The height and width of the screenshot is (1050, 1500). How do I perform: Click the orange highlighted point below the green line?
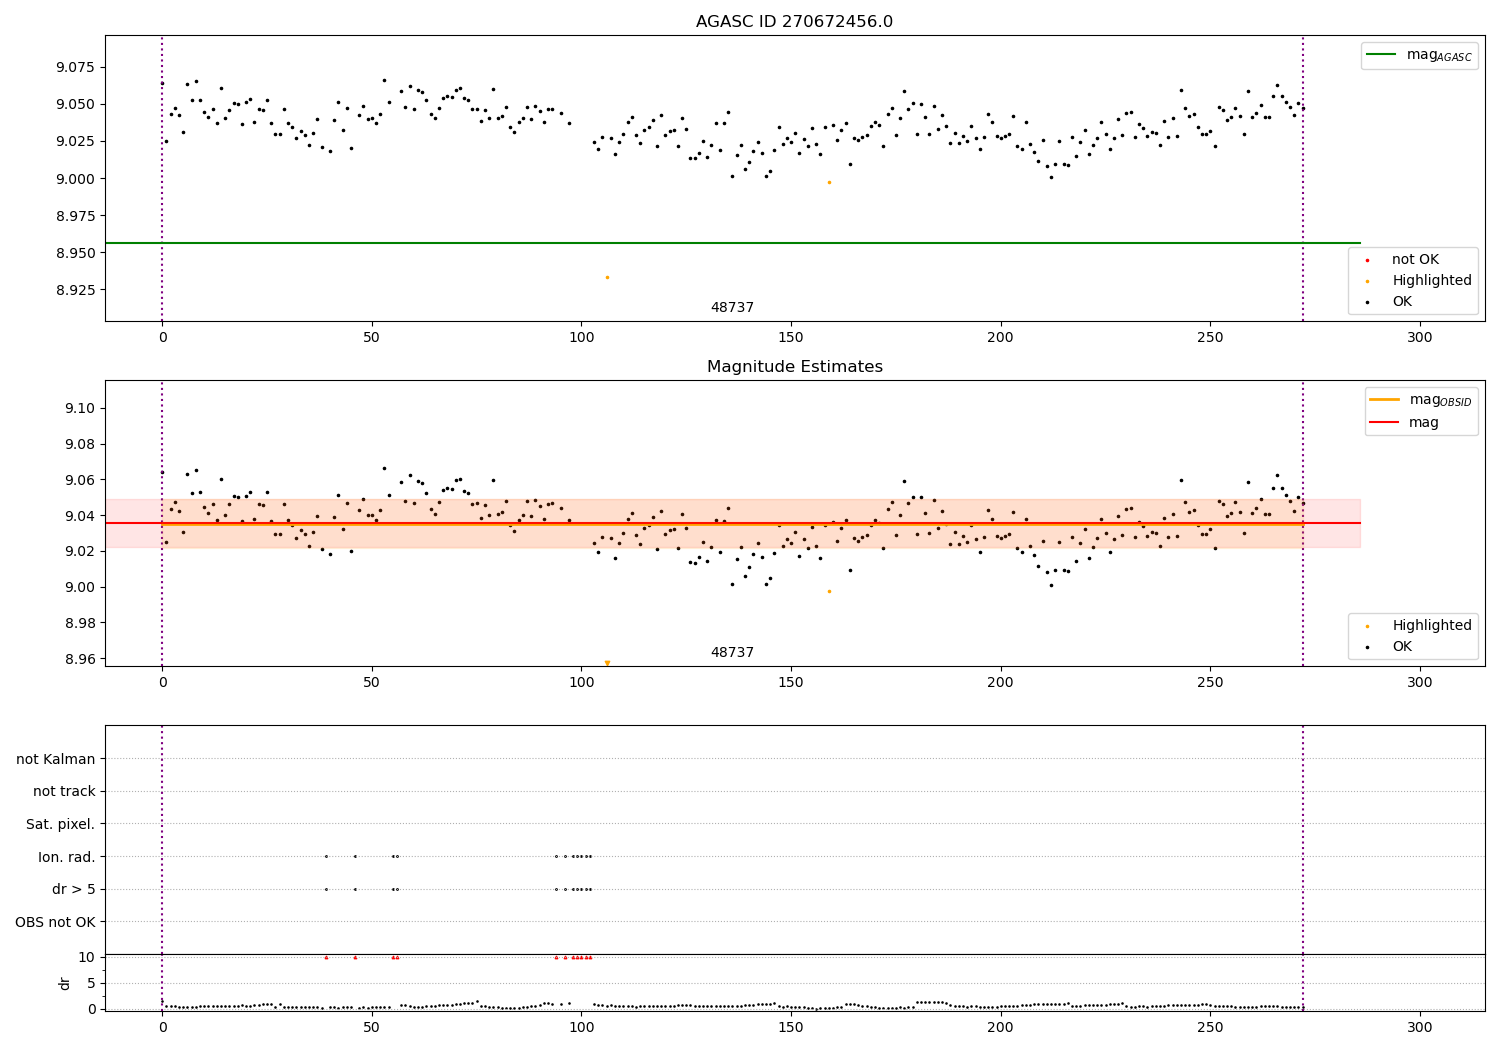point(607,277)
